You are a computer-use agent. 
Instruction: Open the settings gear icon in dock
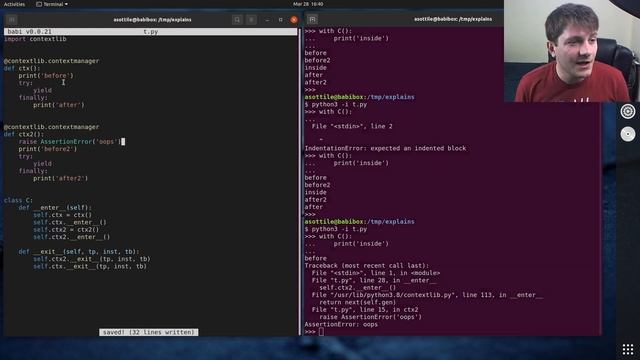628,111
